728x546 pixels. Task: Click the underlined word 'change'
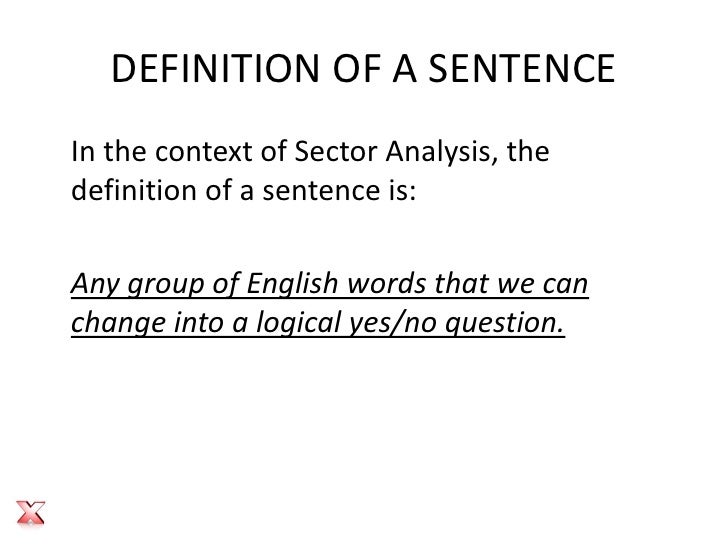118,323
